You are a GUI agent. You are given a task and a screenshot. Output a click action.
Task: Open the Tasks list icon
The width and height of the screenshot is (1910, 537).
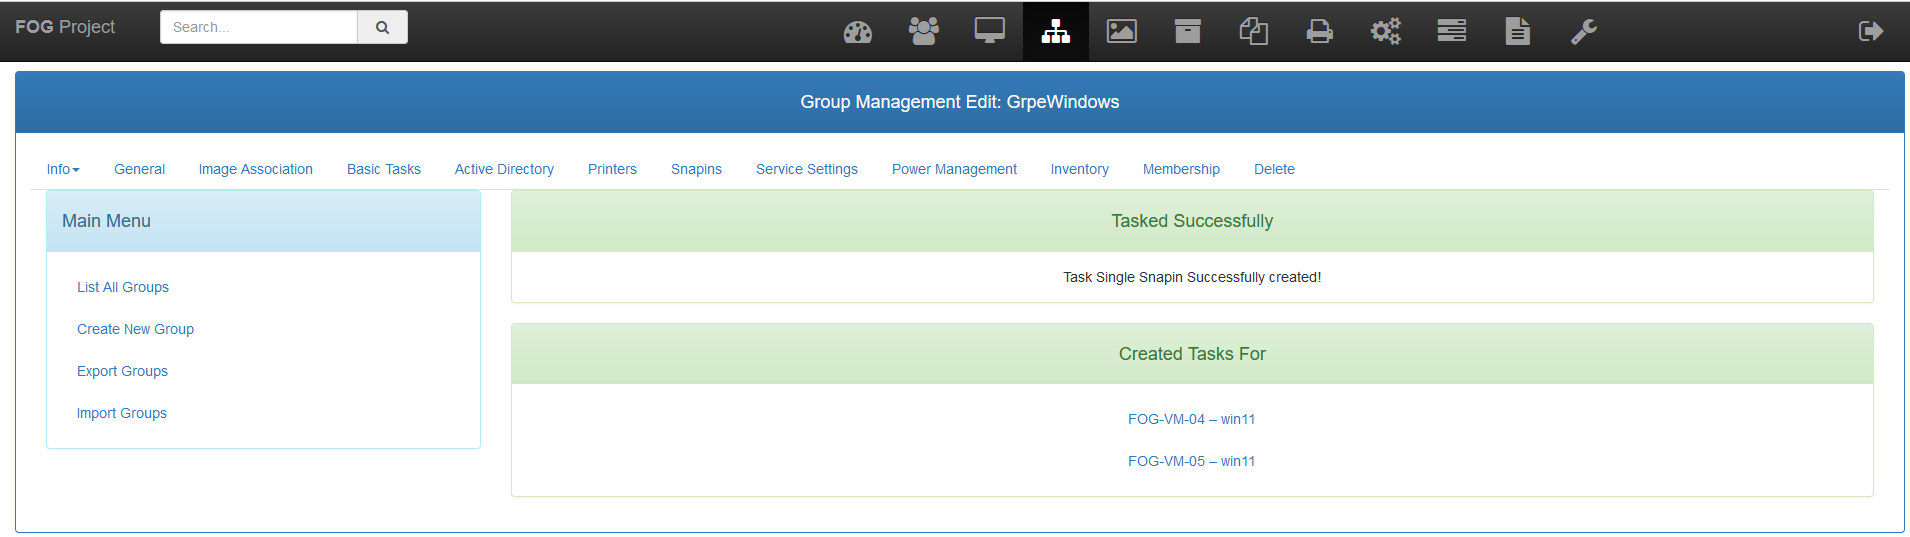[1451, 32]
